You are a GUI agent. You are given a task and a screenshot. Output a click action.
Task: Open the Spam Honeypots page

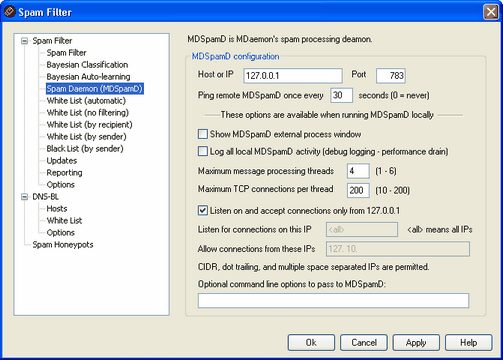63,245
